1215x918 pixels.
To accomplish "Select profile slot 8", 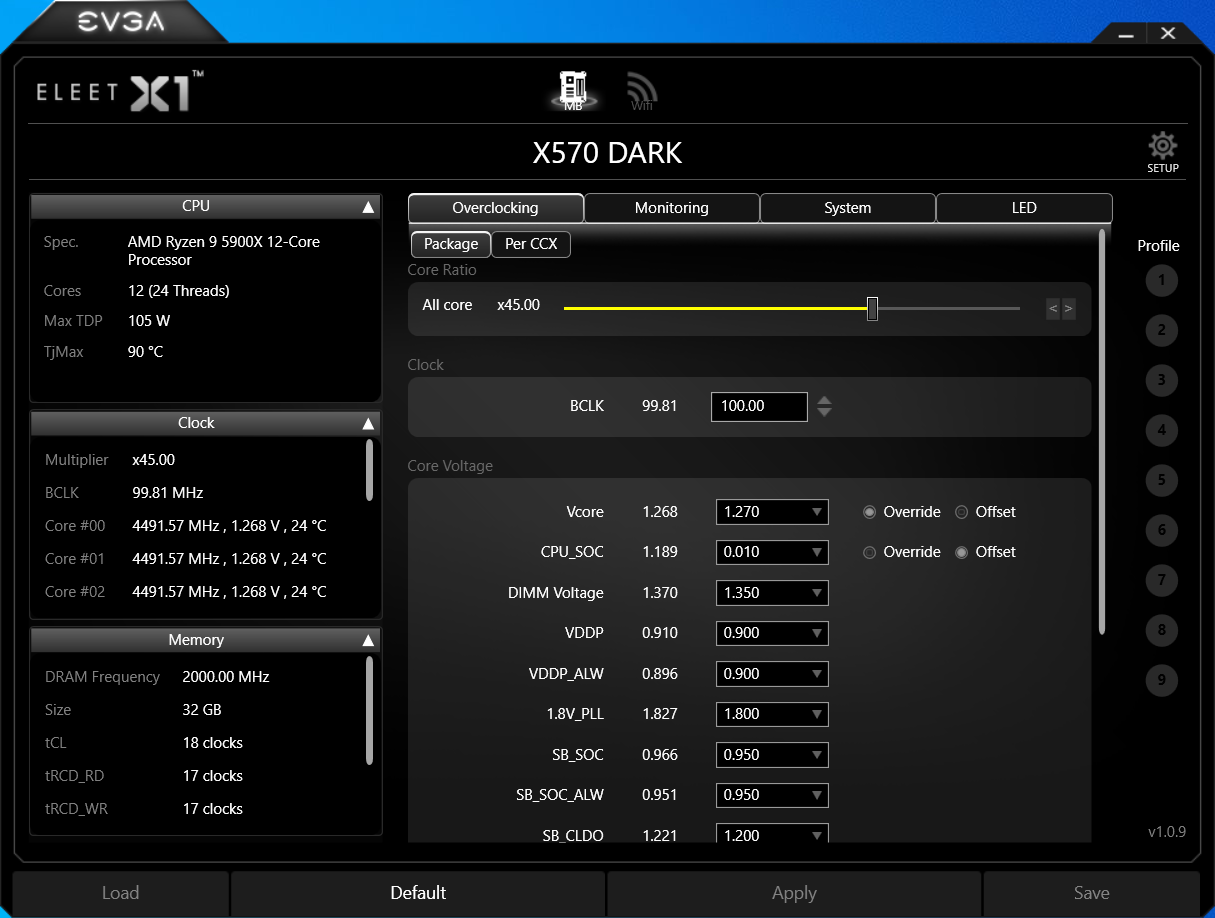I will point(1161,630).
